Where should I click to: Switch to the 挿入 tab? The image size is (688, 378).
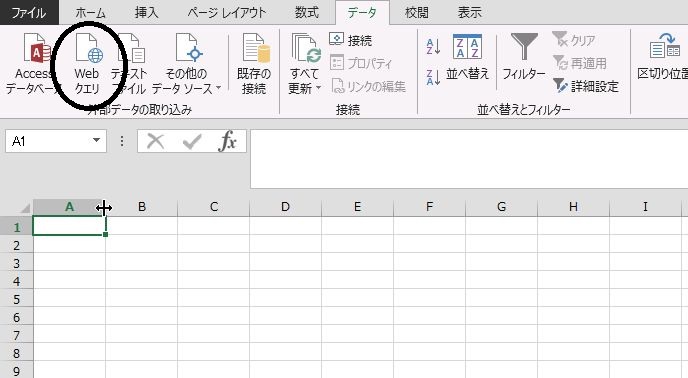pyautogui.click(x=147, y=12)
